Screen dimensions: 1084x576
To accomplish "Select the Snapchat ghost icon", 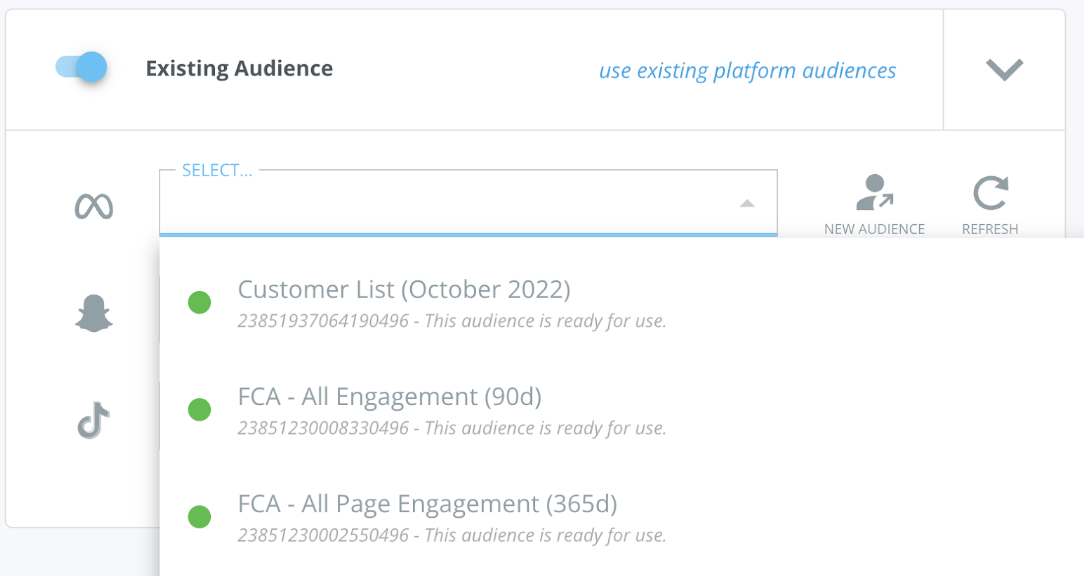I will click(94, 313).
